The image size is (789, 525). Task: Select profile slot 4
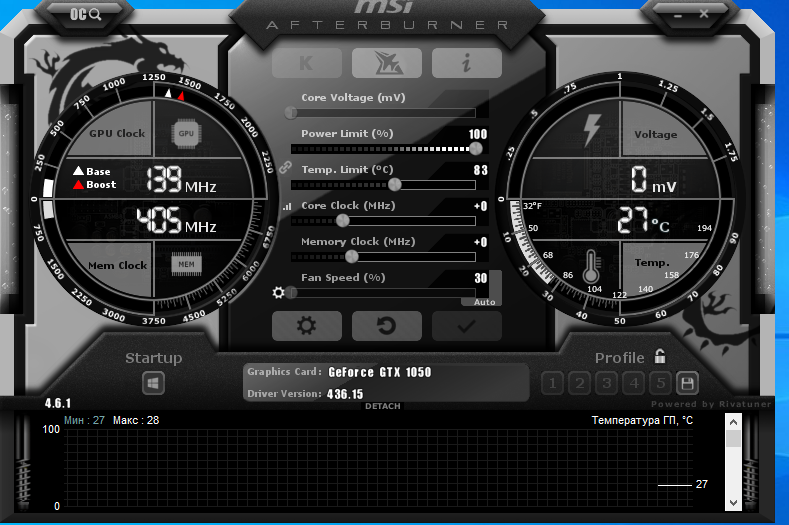(x=634, y=384)
